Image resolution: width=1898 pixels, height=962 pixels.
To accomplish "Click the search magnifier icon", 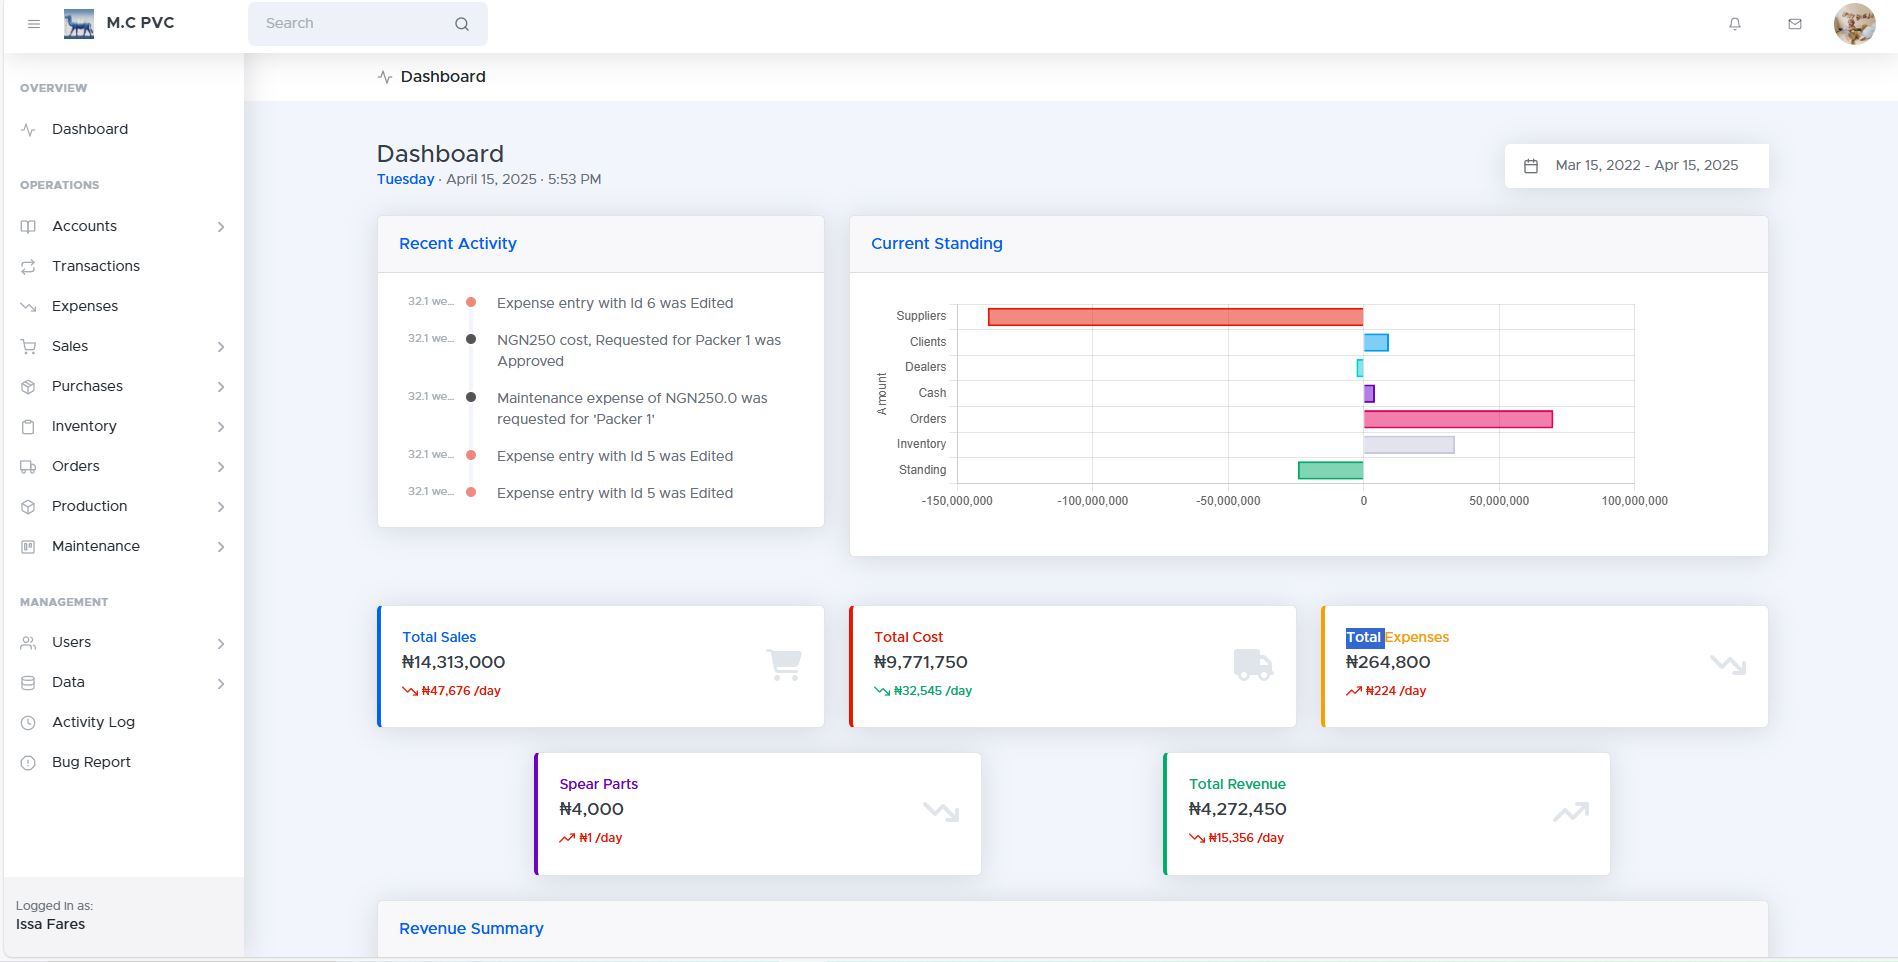I will click(x=462, y=24).
